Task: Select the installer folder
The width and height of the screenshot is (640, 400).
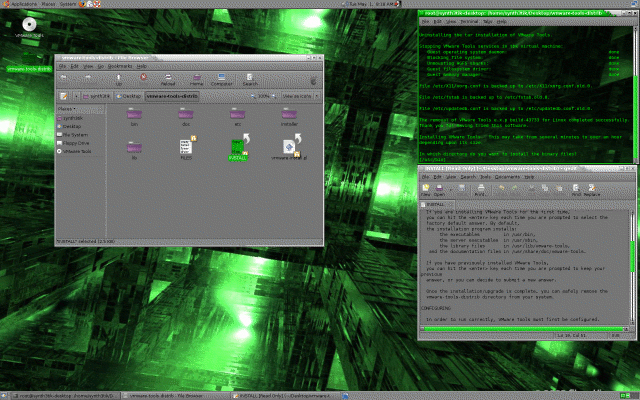Action: [x=289, y=117]
